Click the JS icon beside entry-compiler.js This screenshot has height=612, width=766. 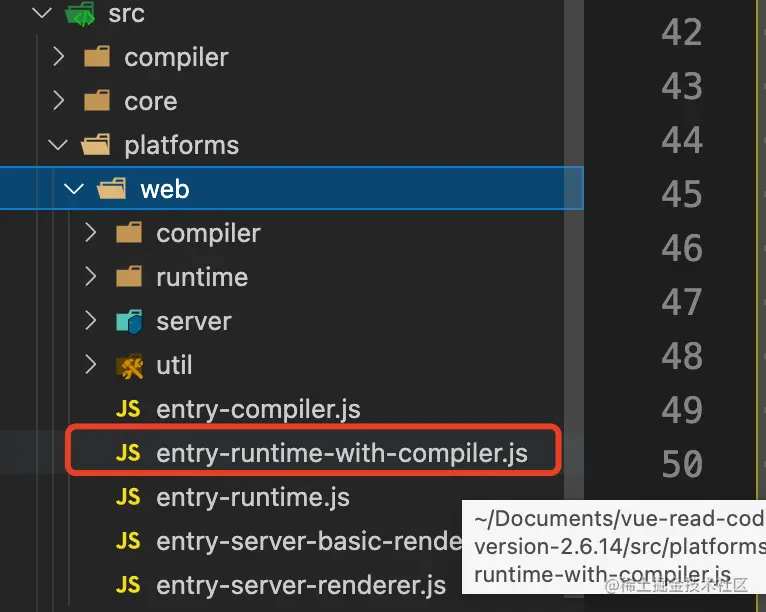click(128, 409)
